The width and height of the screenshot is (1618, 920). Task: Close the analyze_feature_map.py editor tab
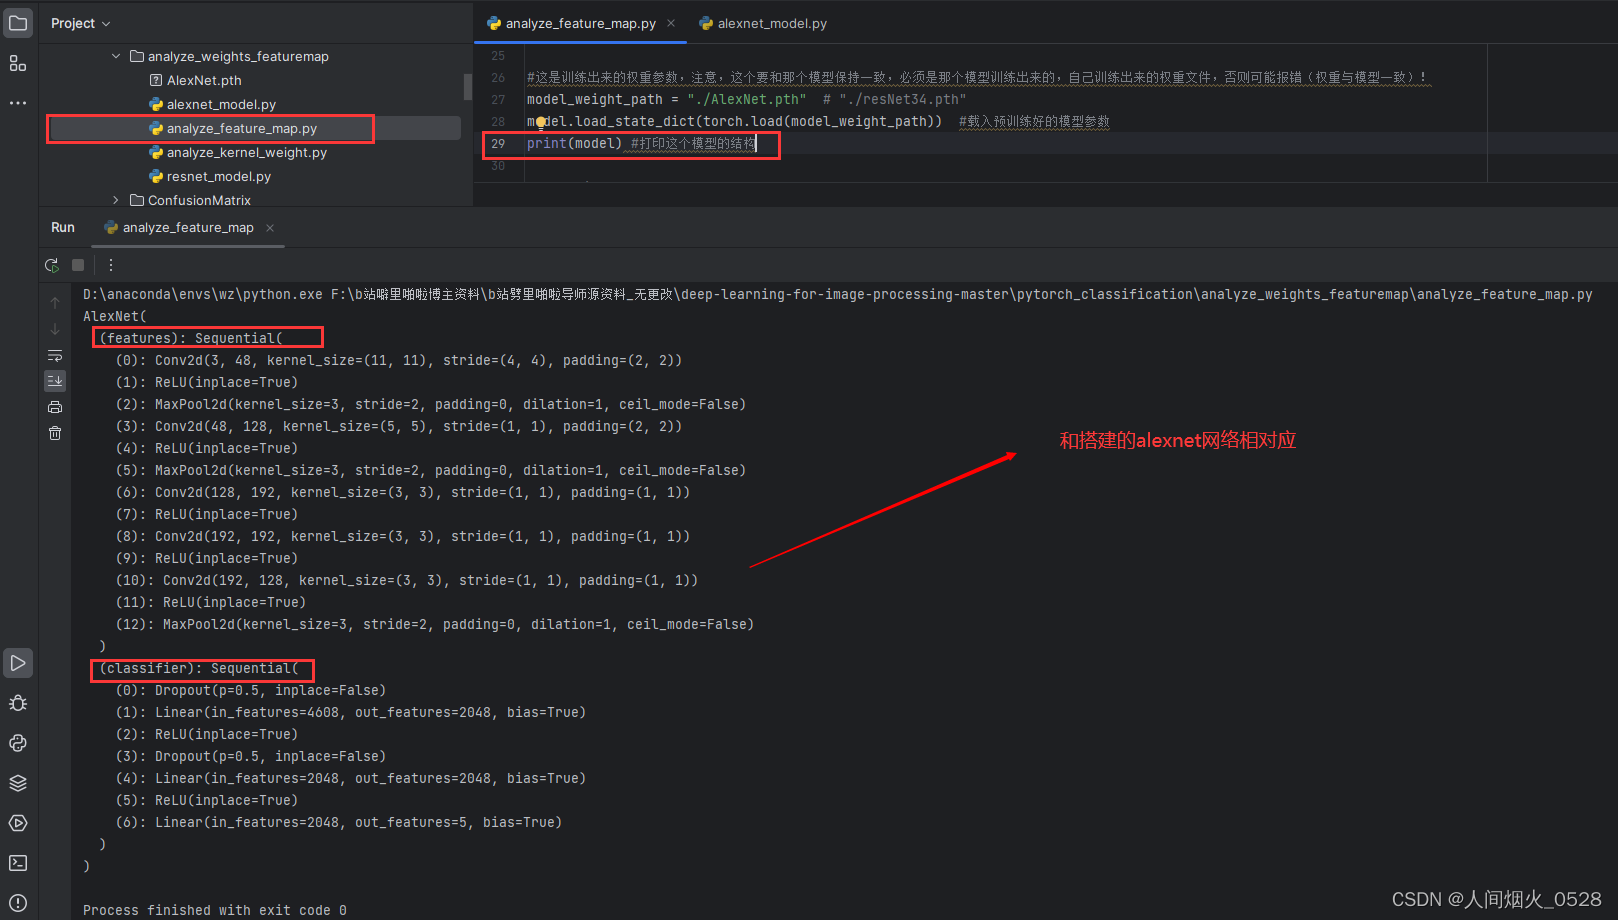click(671, 23)
